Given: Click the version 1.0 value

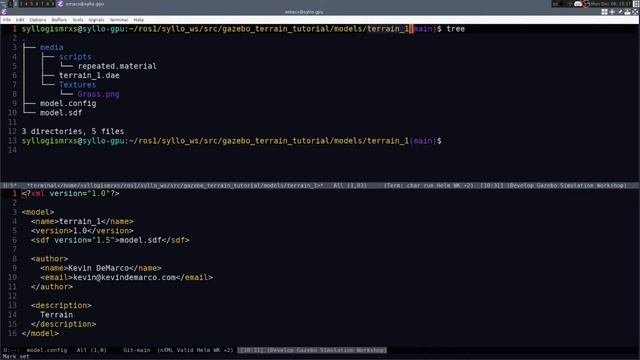Looking at the screenshot, I should click(x=80, y=231).
